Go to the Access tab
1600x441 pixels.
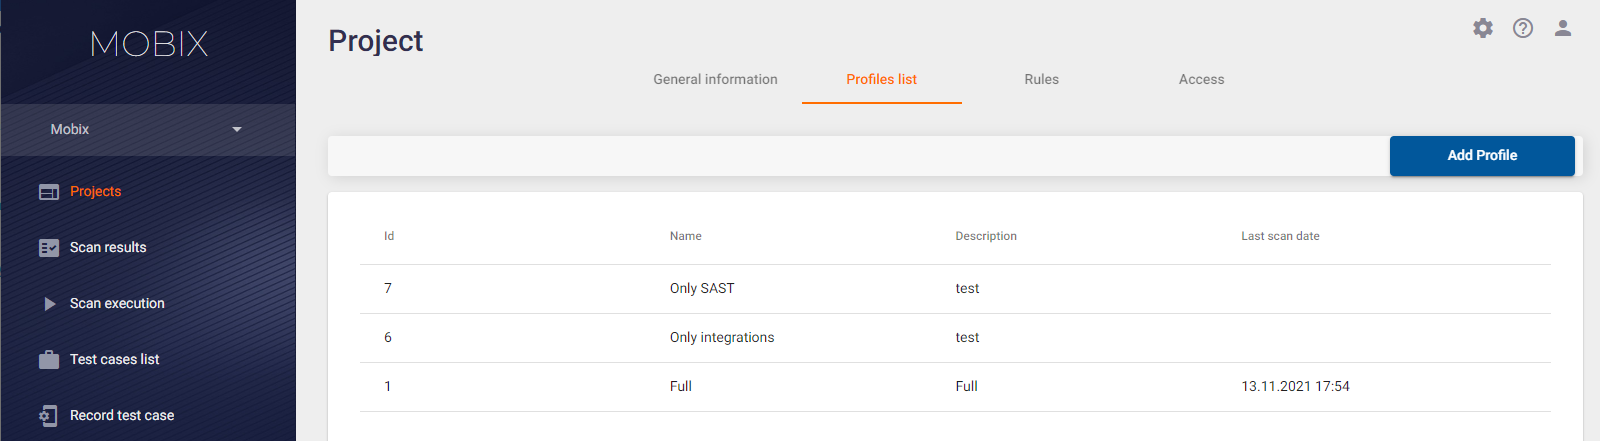pyautogui.click(x=1201, y=79)
